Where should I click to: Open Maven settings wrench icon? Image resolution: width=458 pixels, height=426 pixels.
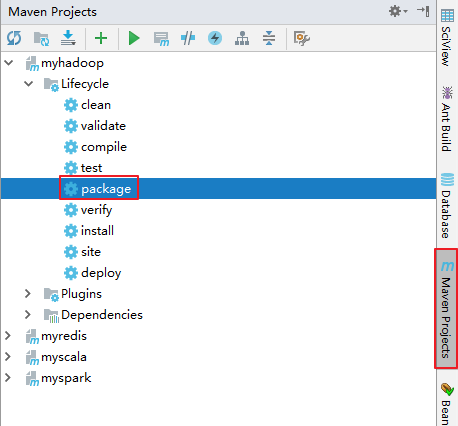302,38
